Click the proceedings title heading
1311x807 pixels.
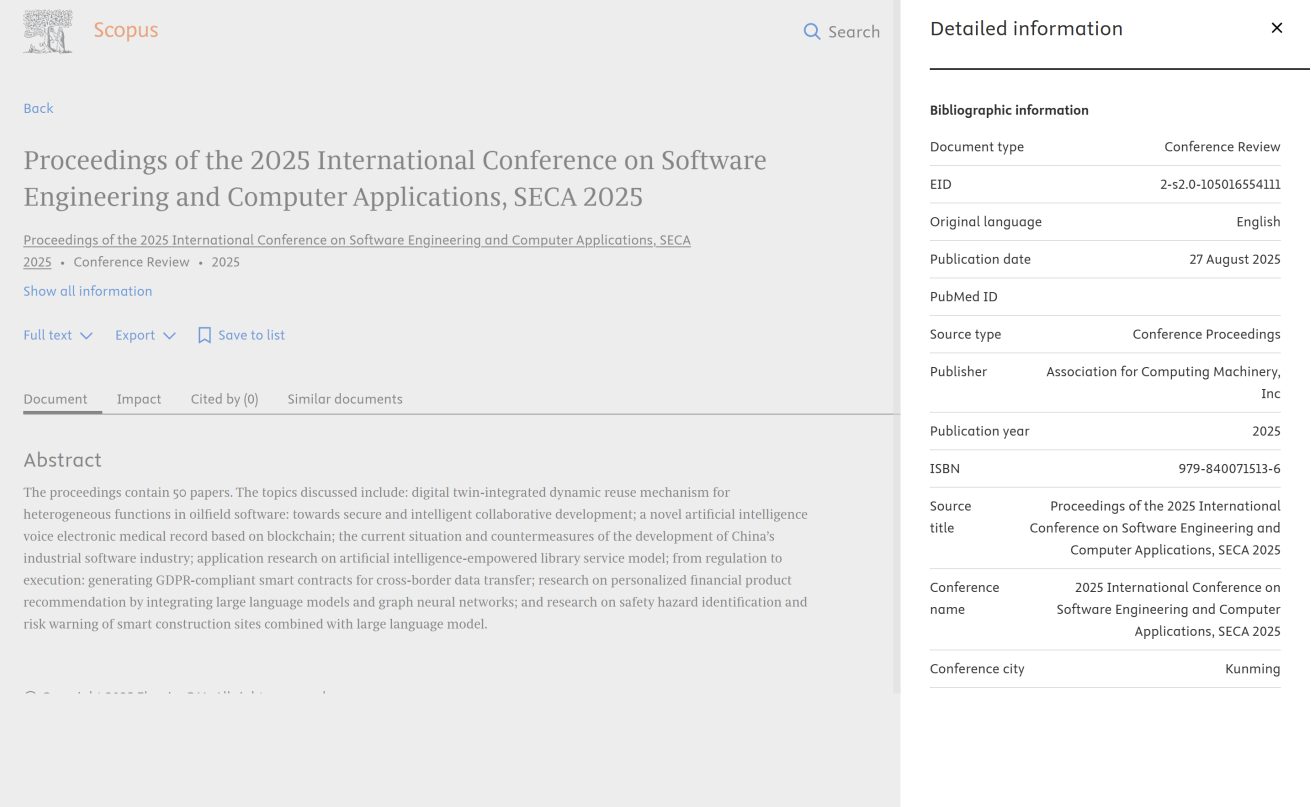pyautogui.click(x=395, y=178)
